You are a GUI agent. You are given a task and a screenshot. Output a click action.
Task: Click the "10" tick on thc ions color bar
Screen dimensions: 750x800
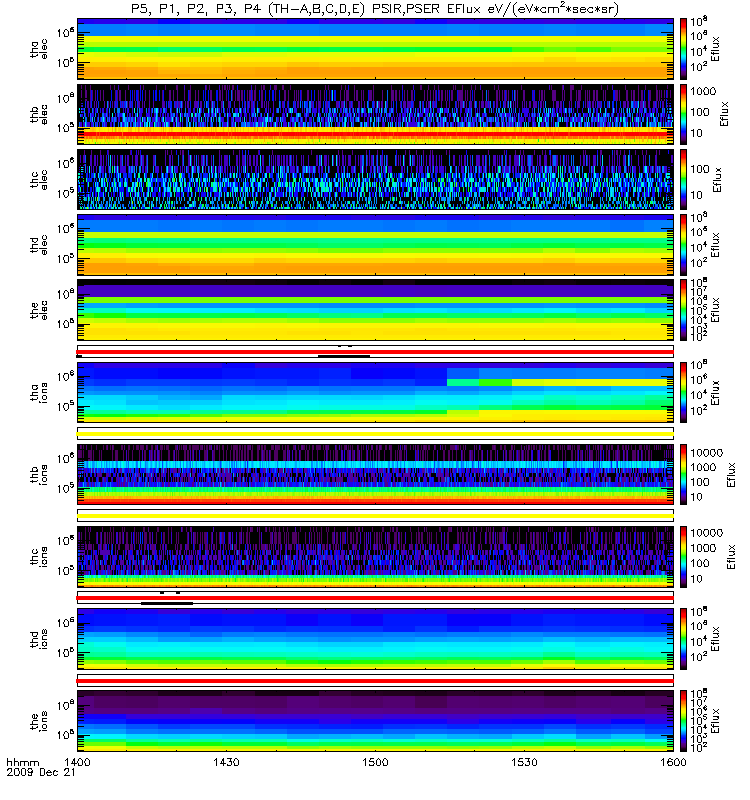697,579
